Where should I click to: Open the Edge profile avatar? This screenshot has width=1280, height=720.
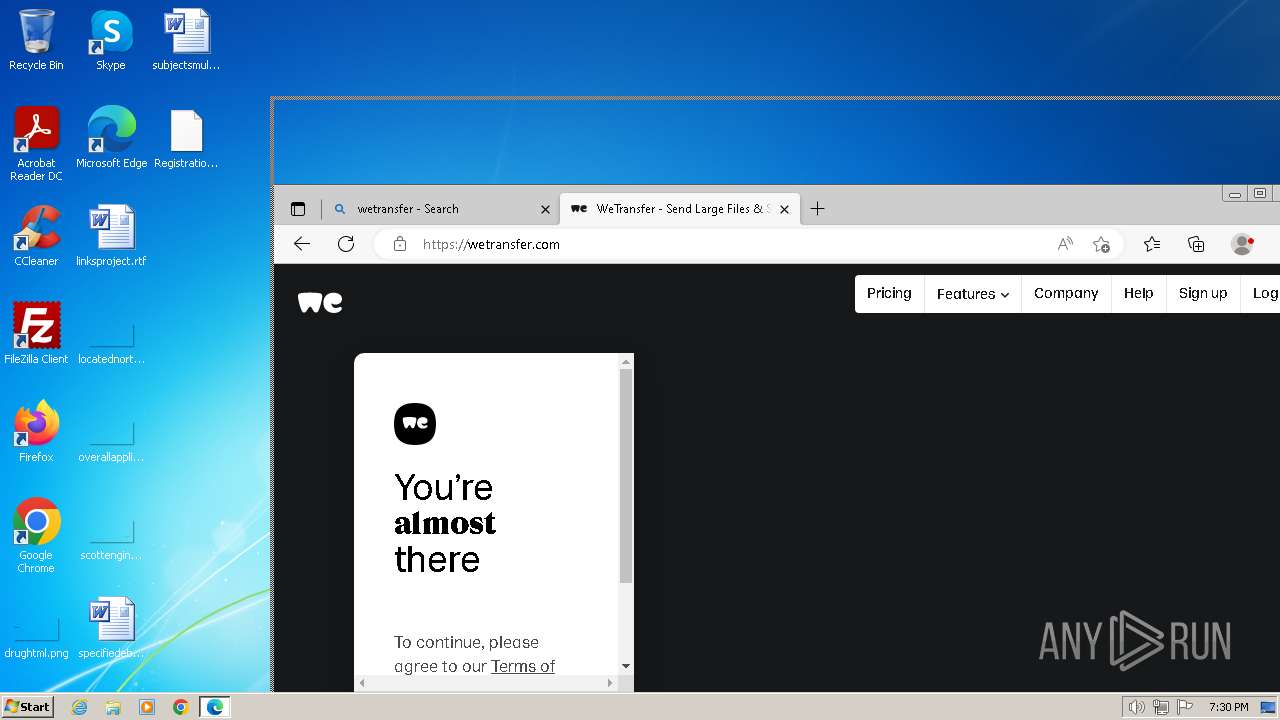pos(1243,244)
